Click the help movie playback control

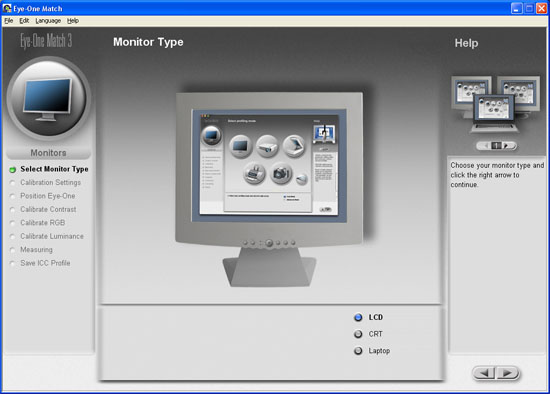[496, 145]
